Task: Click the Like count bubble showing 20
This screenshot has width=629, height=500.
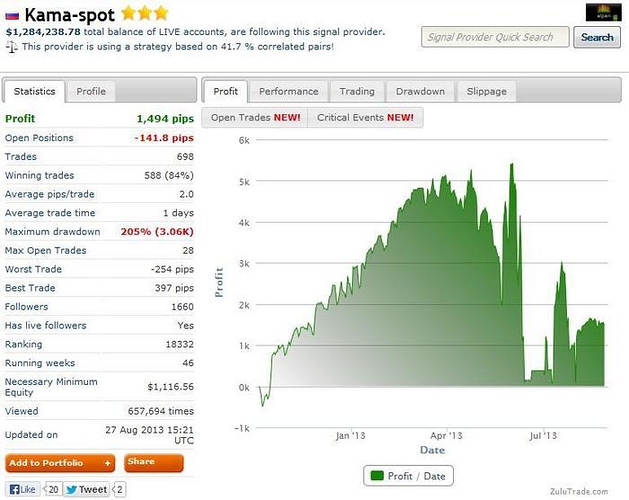Action: click(52, 489)
